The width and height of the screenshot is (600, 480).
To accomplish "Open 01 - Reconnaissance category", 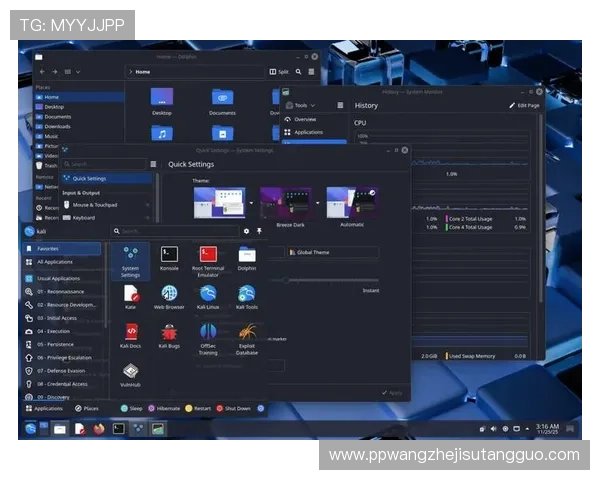I will tap(62, 292).
